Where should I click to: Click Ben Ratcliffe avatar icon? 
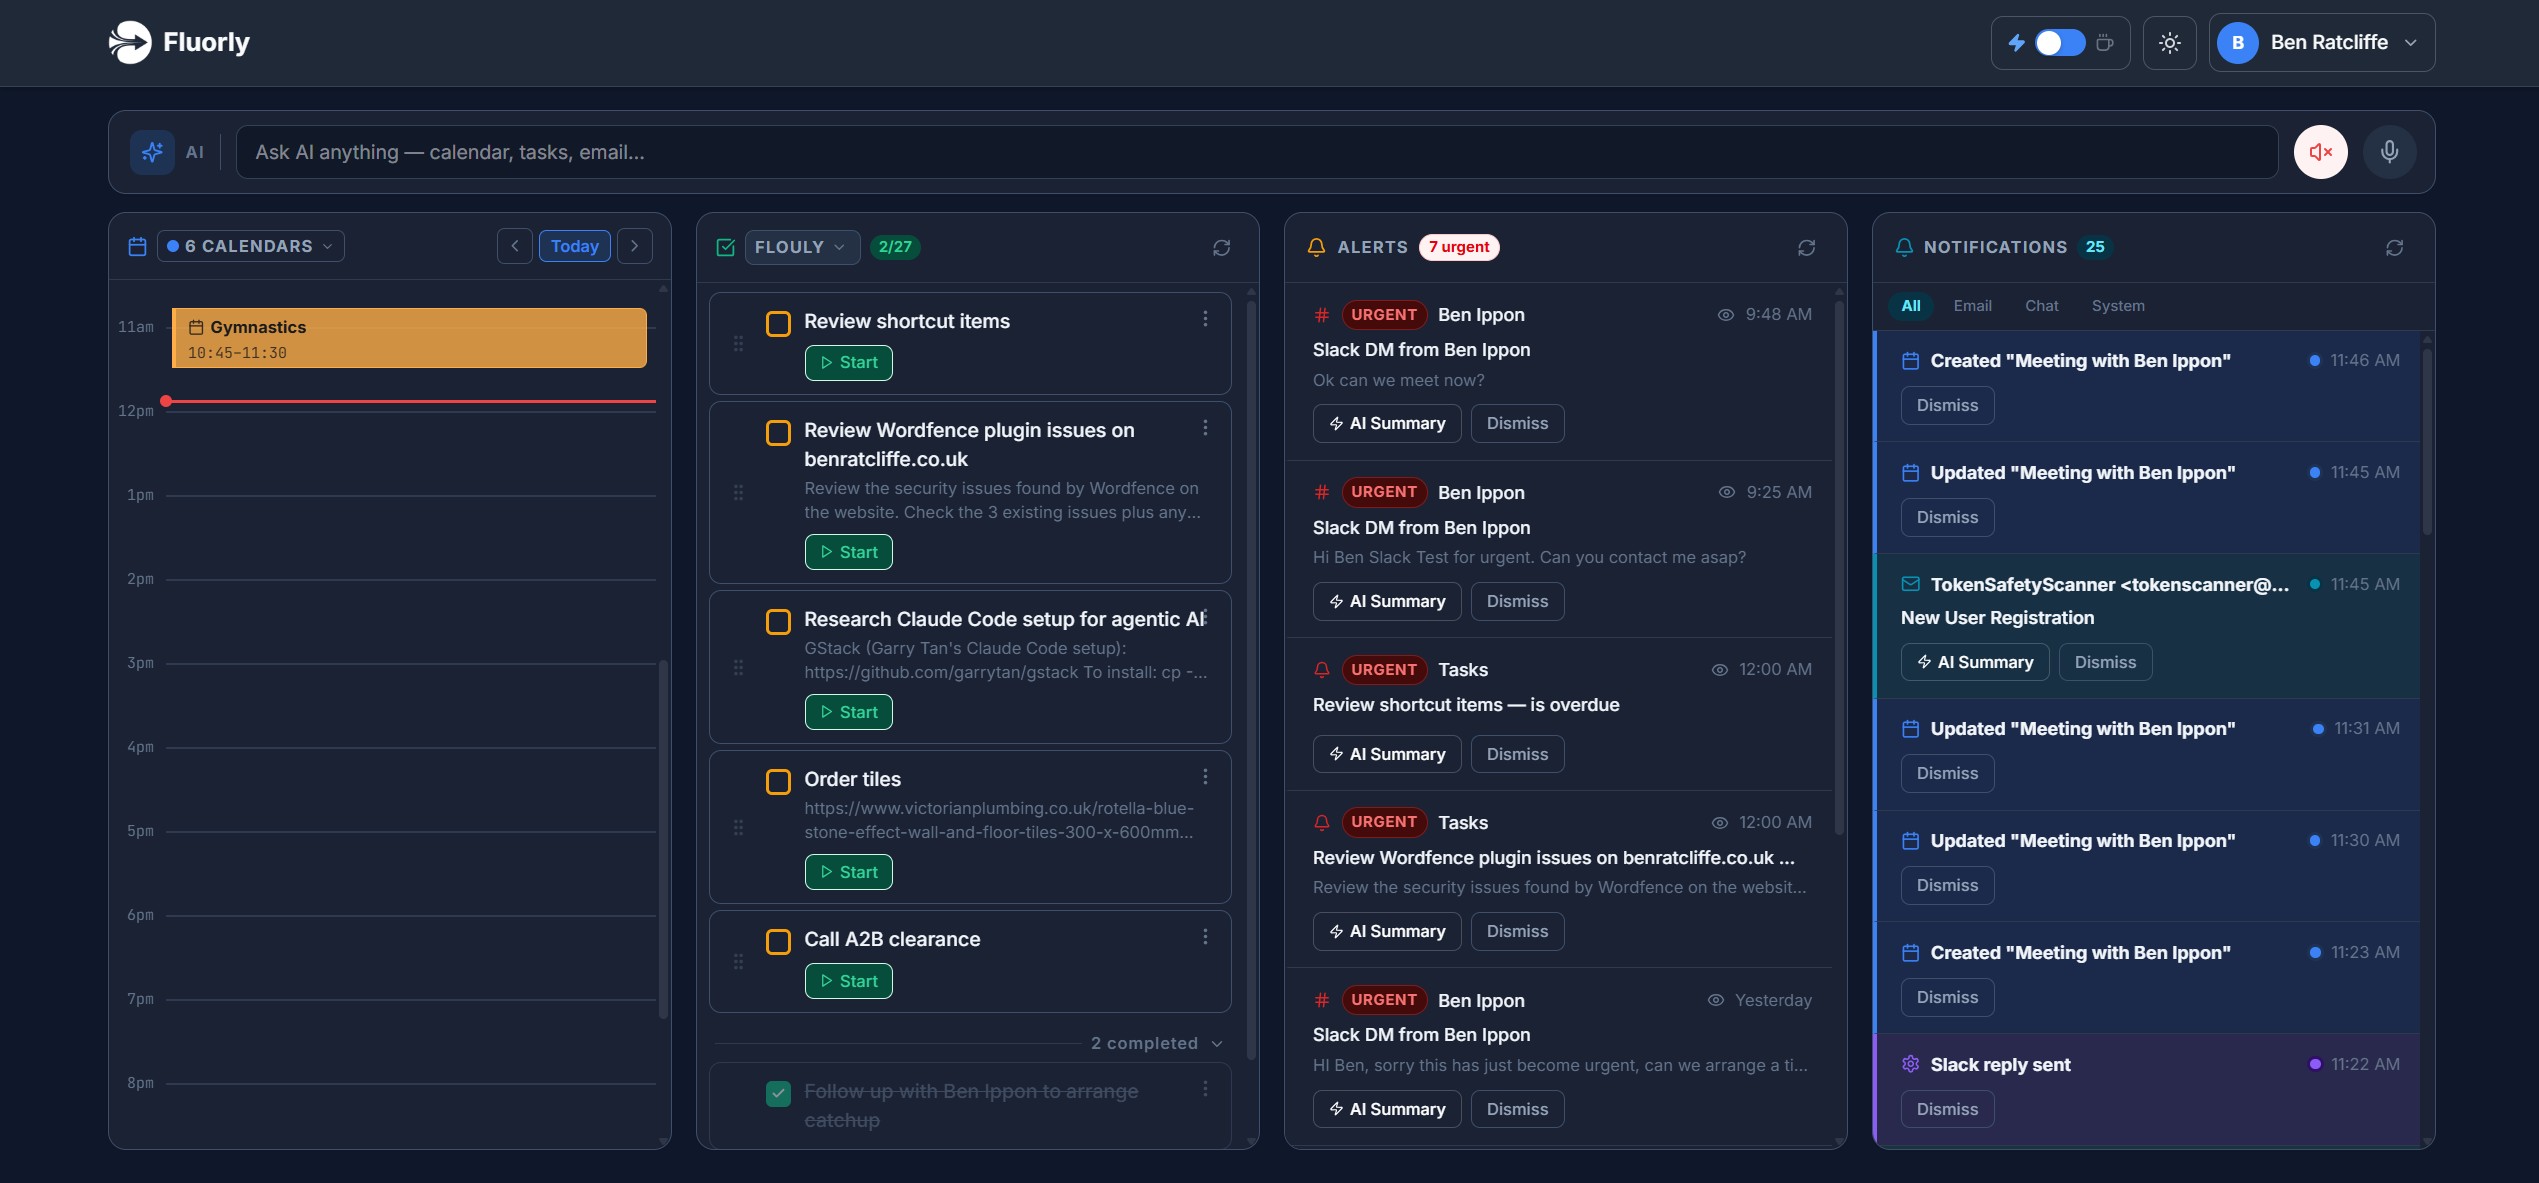tap(2238, 43)
